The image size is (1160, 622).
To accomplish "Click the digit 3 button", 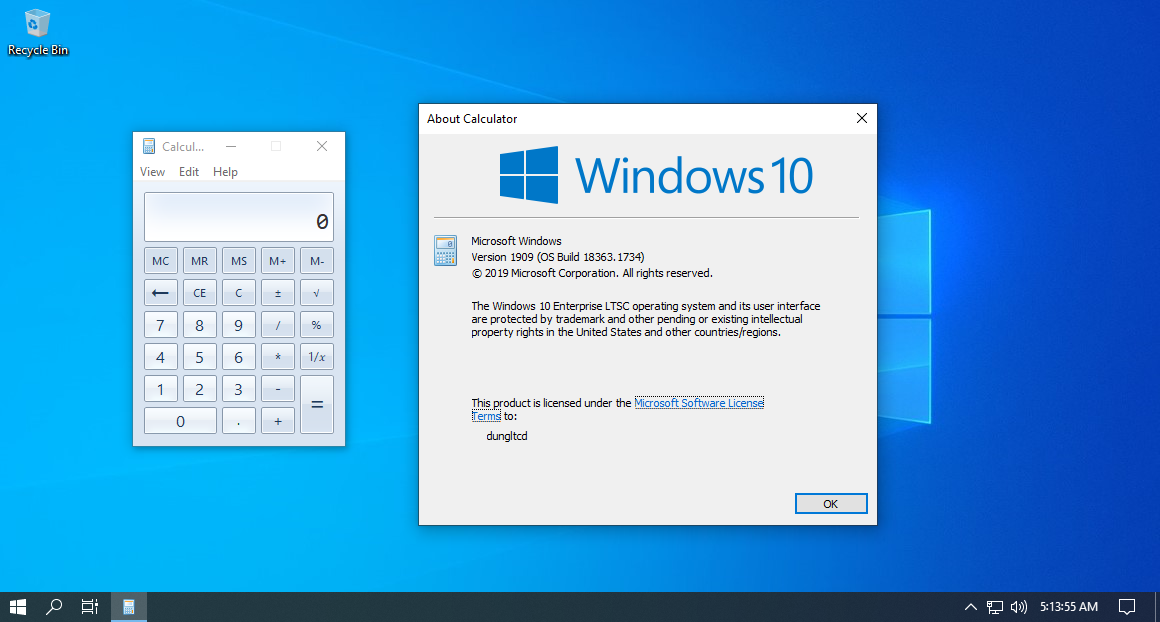I will tap(239, 389).
